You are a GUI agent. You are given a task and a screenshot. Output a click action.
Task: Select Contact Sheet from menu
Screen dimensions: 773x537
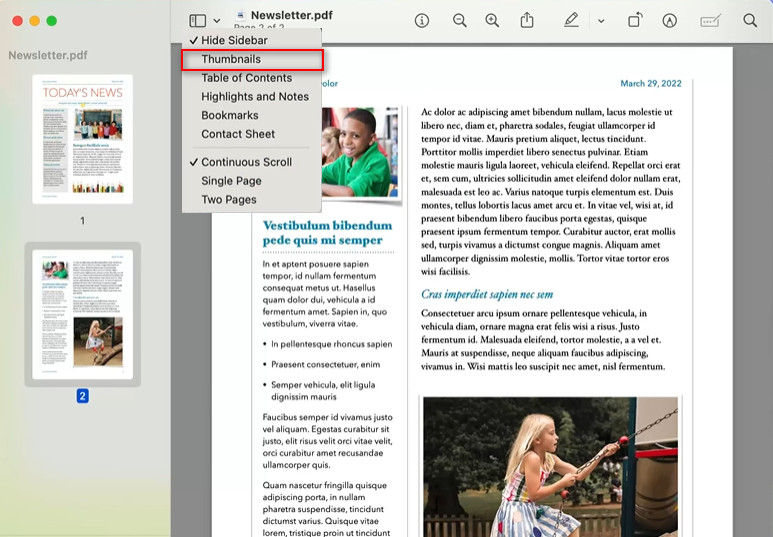tap(238, 134)
